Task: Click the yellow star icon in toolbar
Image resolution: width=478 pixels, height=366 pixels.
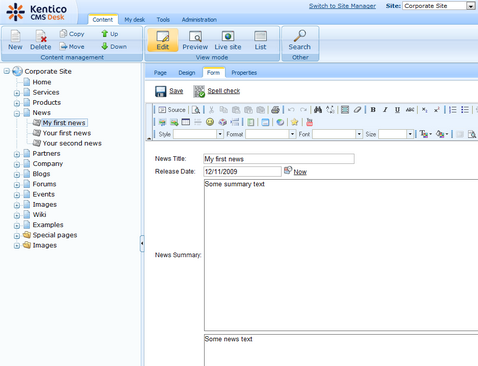Action: point(294,122)
